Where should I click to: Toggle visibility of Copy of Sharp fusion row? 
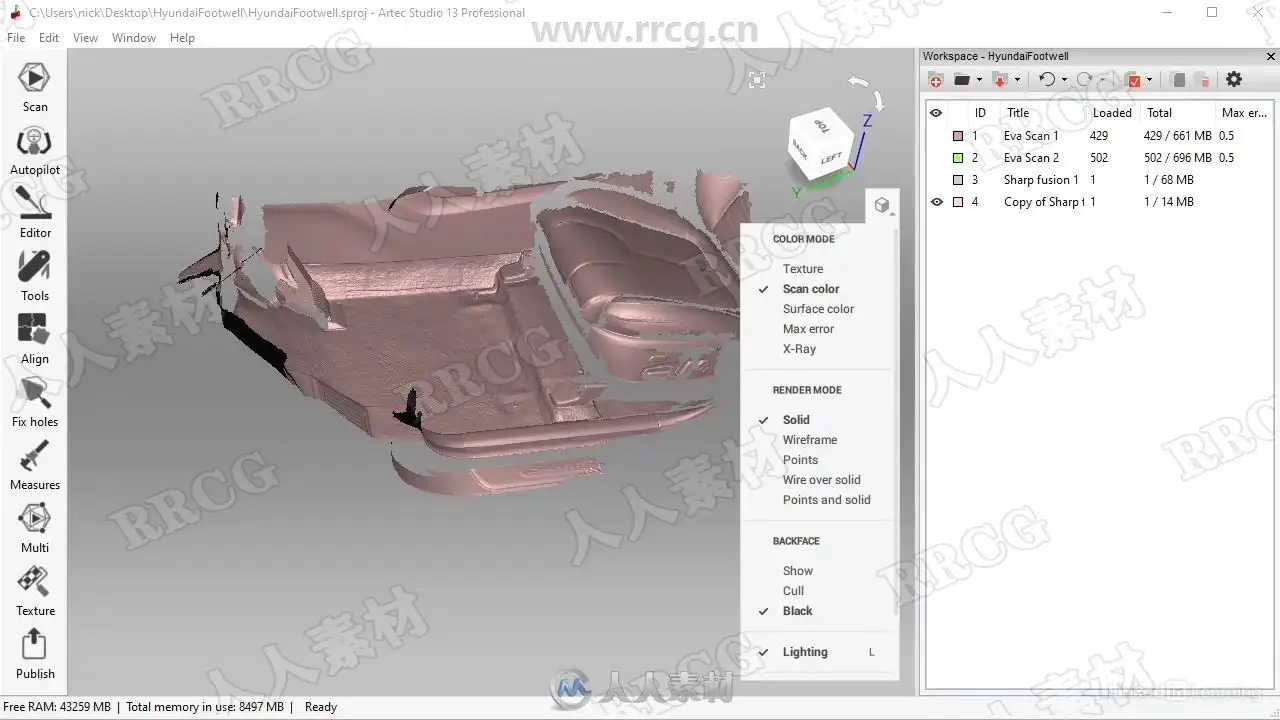pyautogui.click(x=937, y=202)
